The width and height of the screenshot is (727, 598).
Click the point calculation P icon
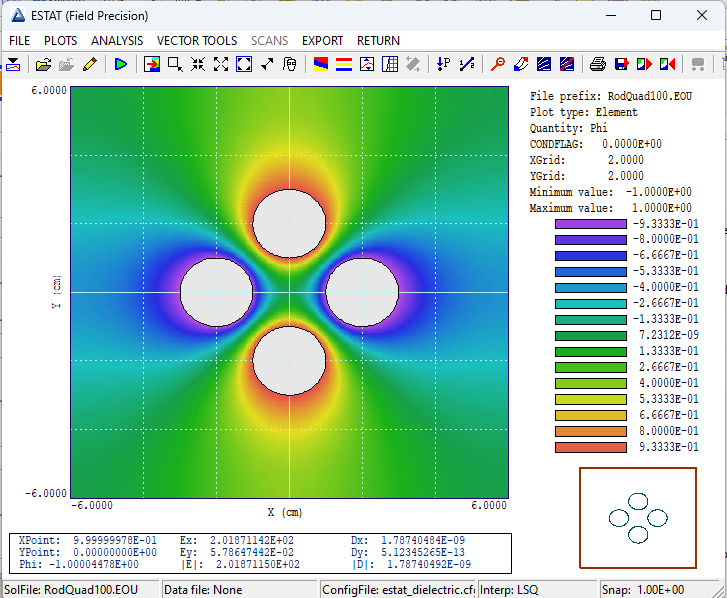coord(443,64)
